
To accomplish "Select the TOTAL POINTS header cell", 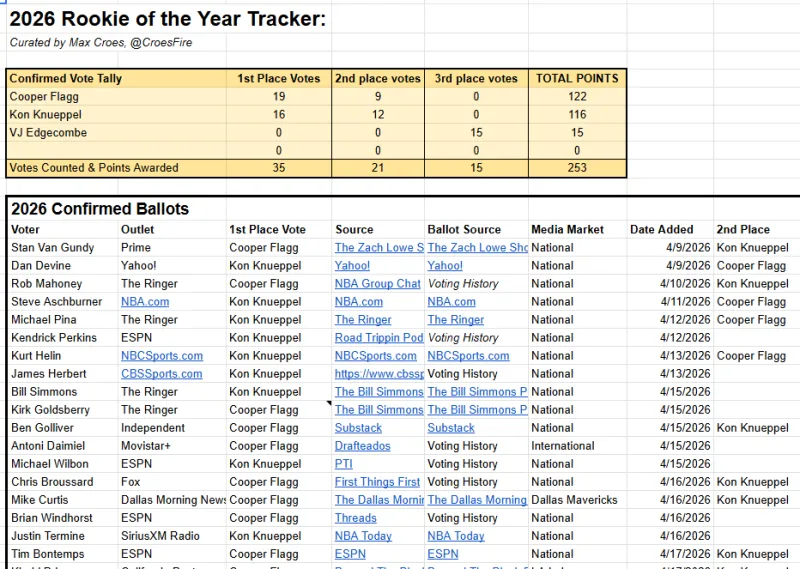I will pos(577,78).
